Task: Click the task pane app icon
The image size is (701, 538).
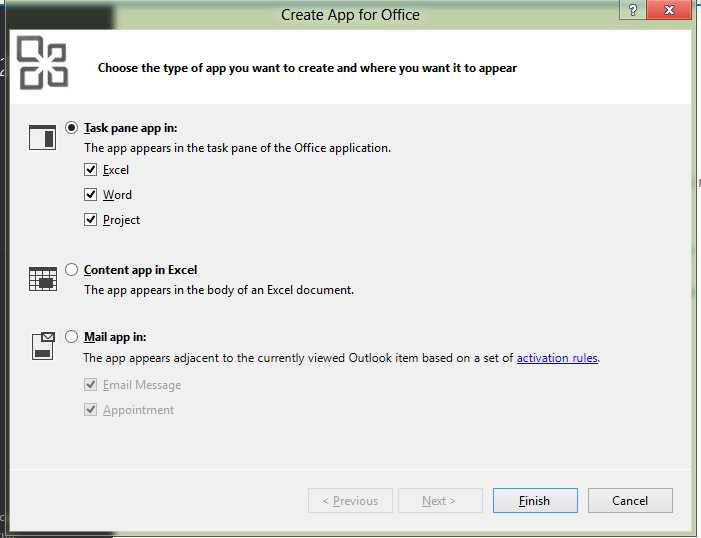Action: click(42, 137)
